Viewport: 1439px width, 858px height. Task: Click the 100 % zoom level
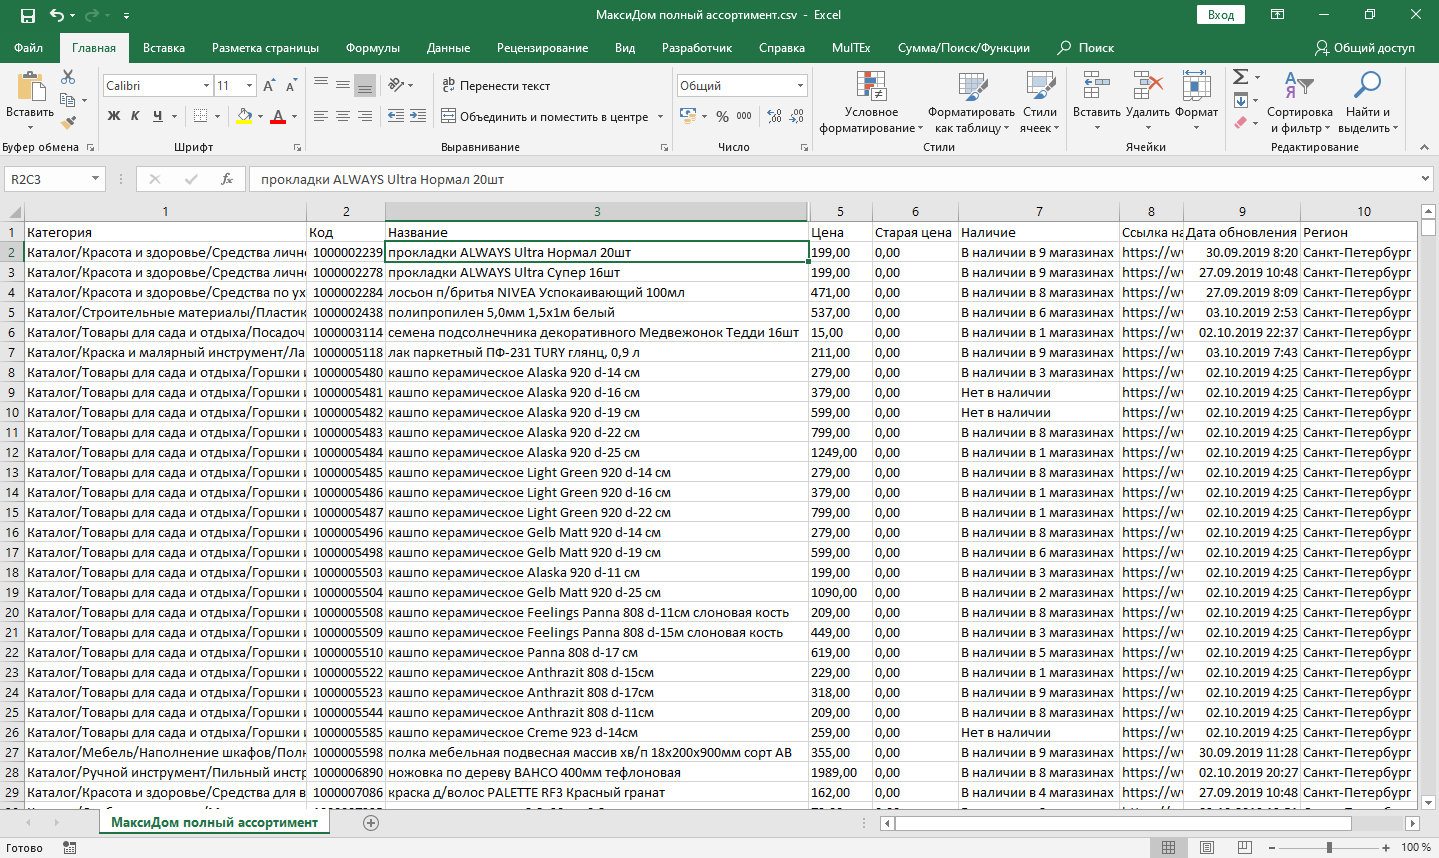(x=1416, y=847)
